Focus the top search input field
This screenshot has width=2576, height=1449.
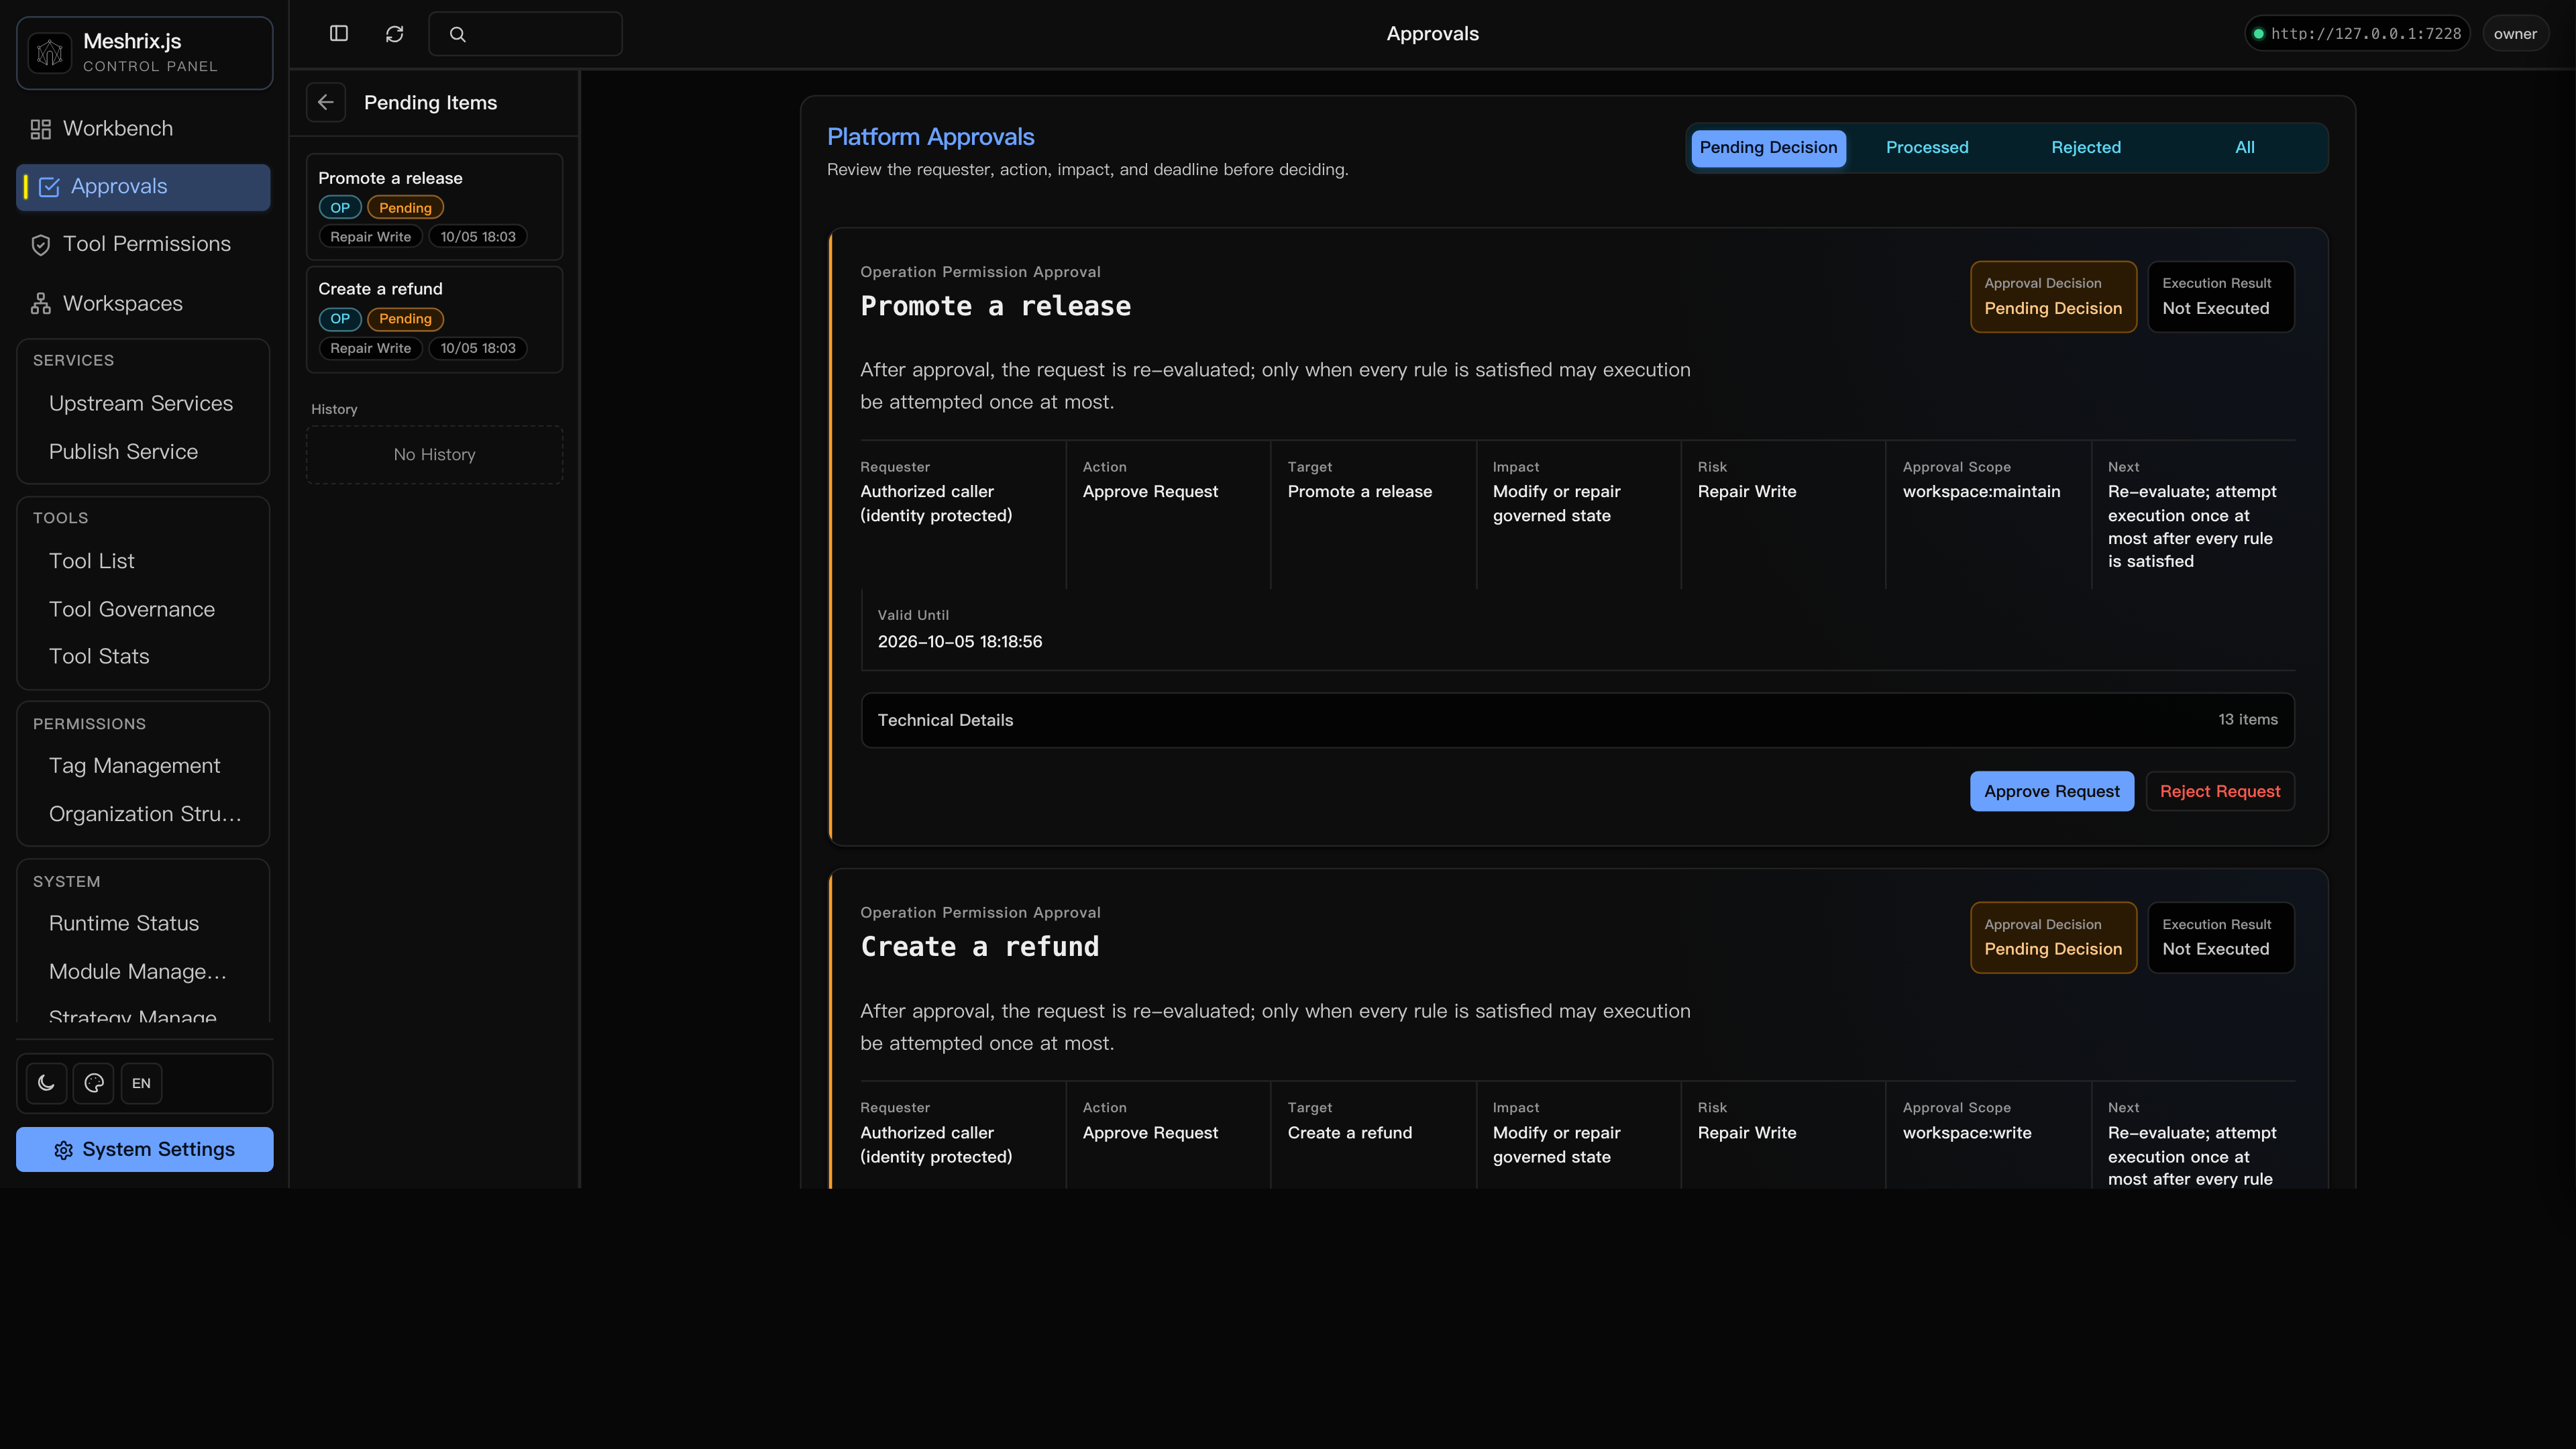[x=525, y=34]
